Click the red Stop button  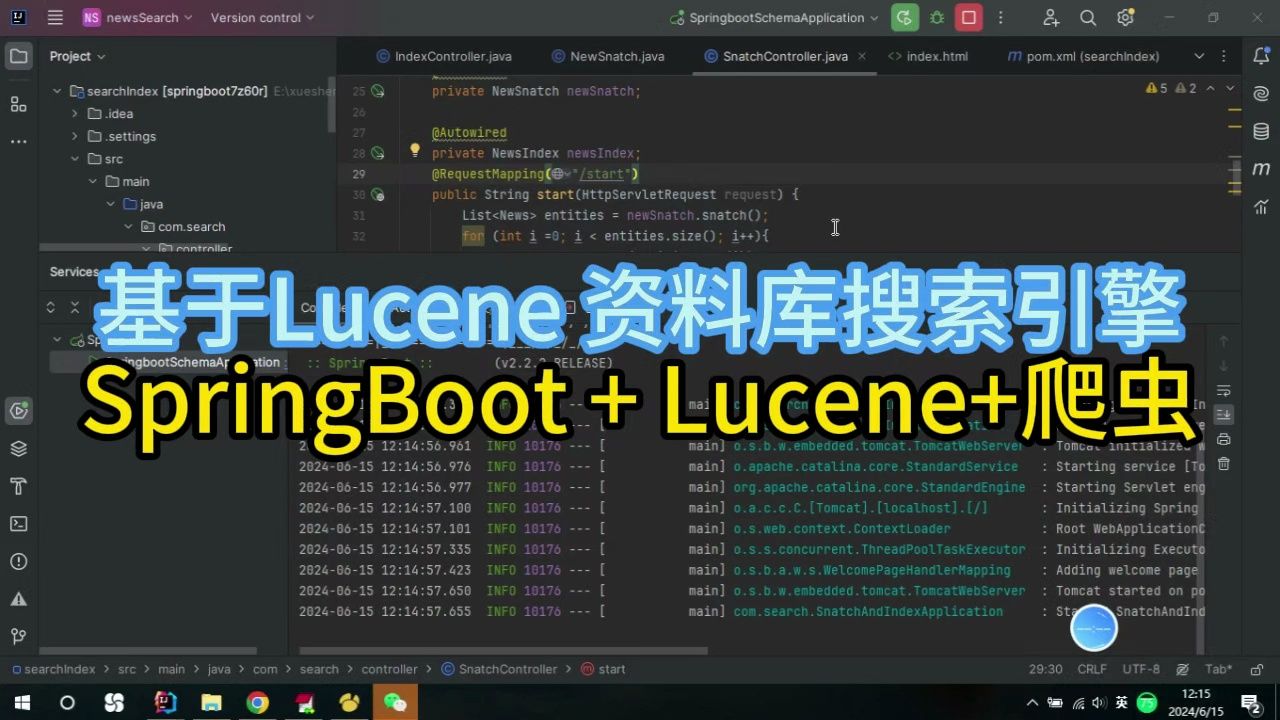point(968,17)
